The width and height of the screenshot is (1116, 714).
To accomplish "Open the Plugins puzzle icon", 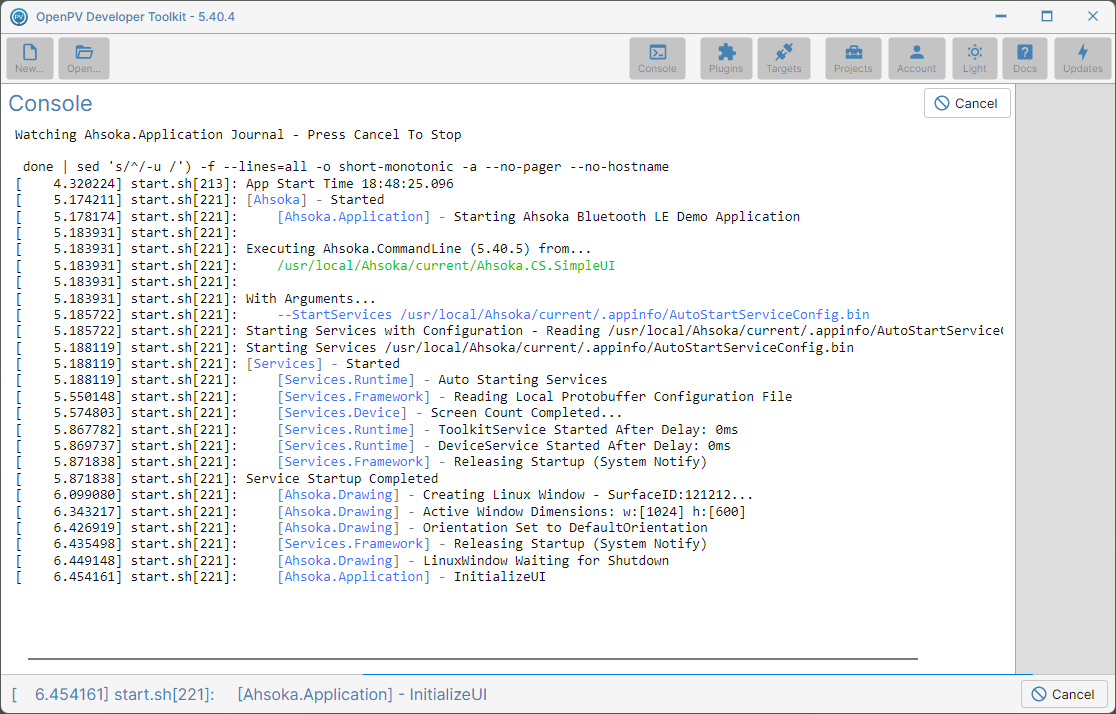I will click(726, 58).
